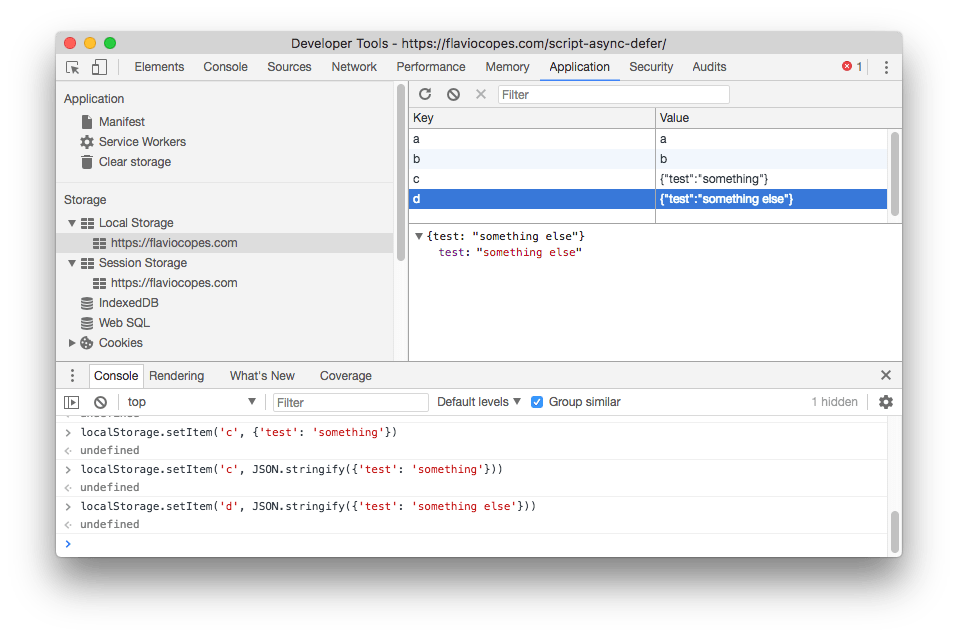Click the Service Workers gear icon
This screenshot has height=637, width=958.
click(x=89, y=141)
